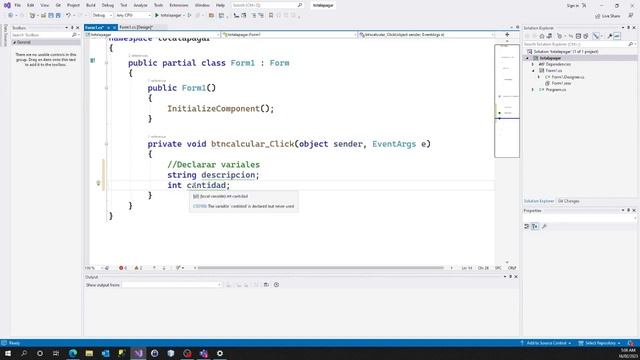640x360 pixels.
Task: Collapse the General toolbox group
Action: tap(15, 42)
